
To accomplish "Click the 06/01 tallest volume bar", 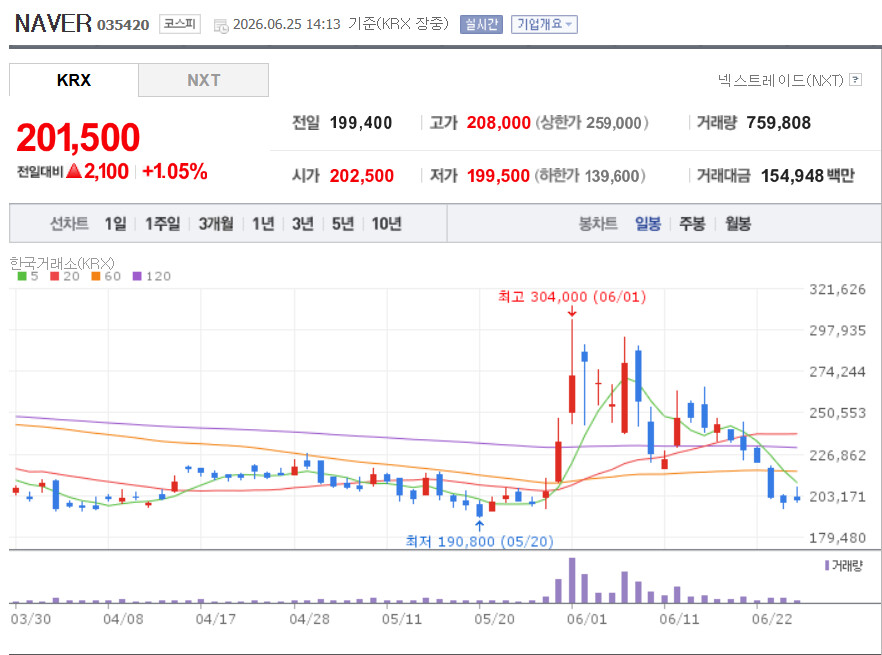I will pos(572,580).
